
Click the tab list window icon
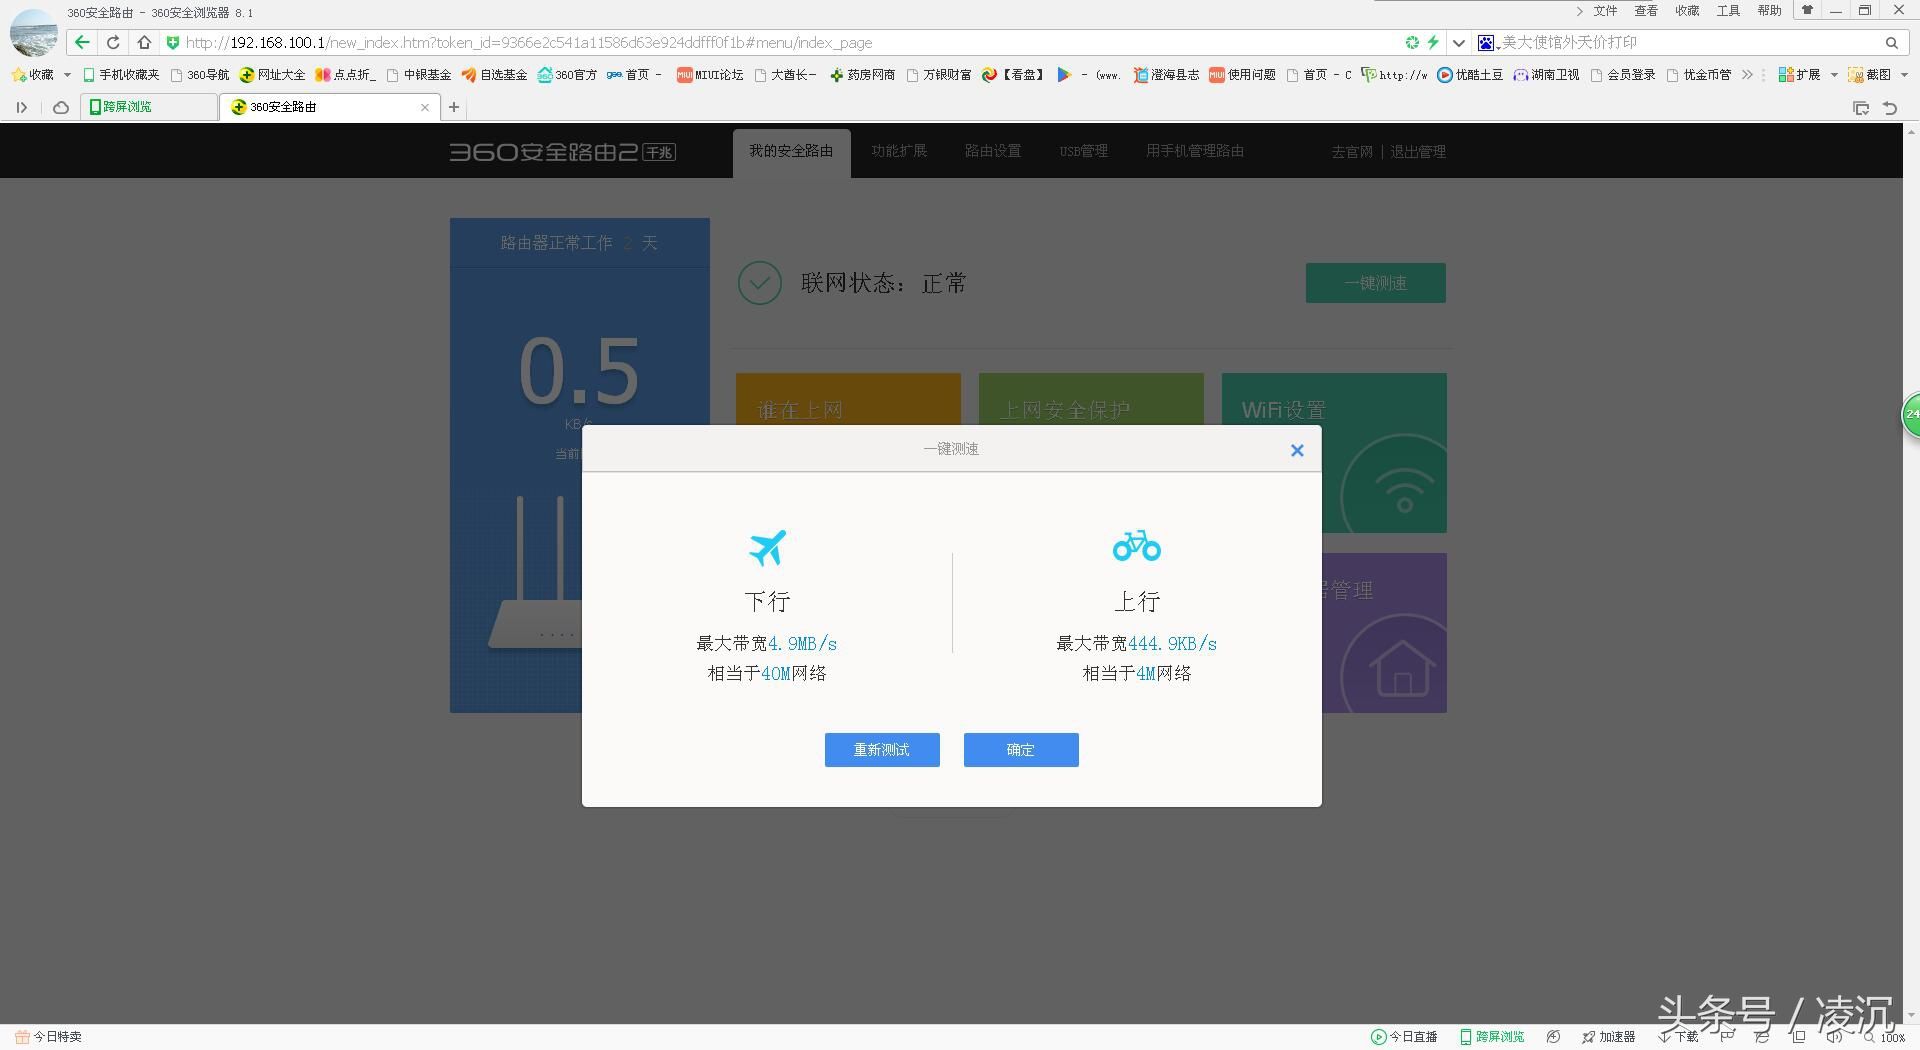click(x=1861, y=108)
